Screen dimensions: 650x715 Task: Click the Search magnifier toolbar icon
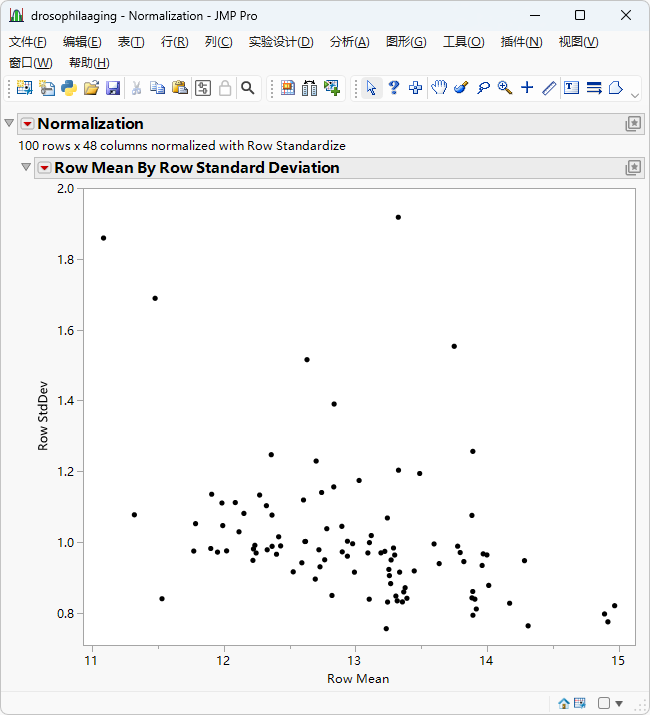pyautogui.click(x=248, y=88)
